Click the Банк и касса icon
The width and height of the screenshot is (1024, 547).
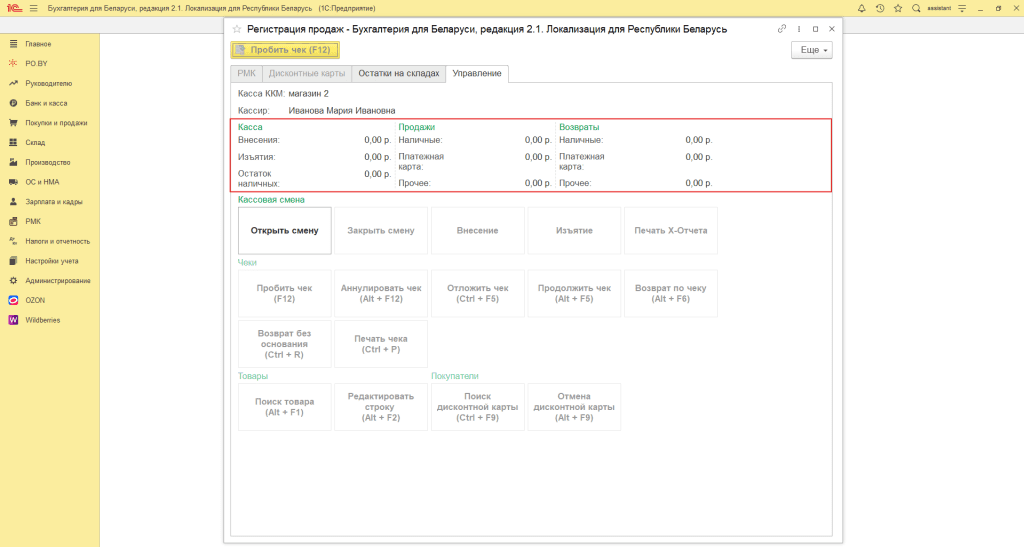click(x=13, y=103)
